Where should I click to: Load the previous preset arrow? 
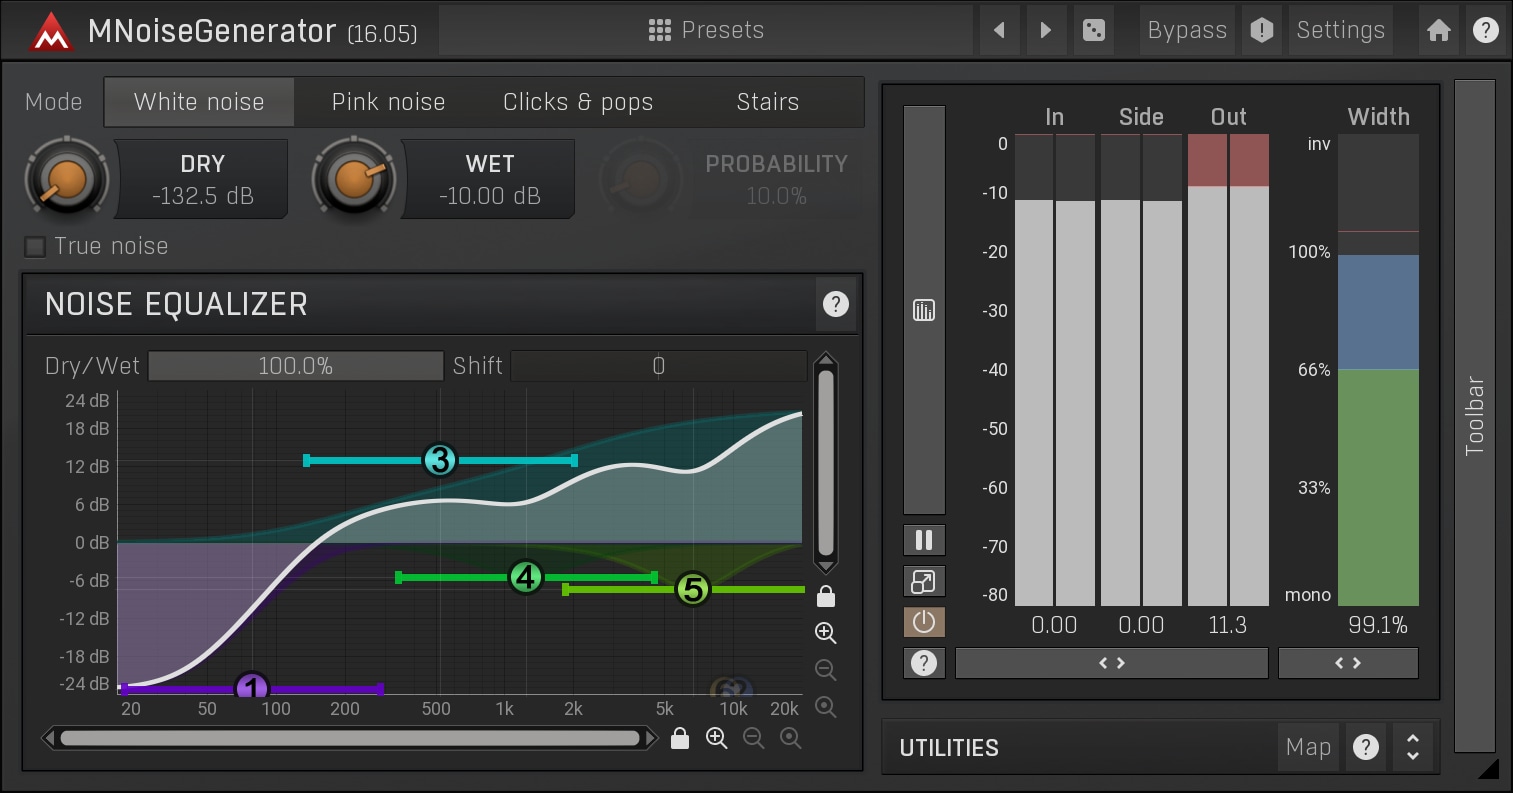point(999,30)
